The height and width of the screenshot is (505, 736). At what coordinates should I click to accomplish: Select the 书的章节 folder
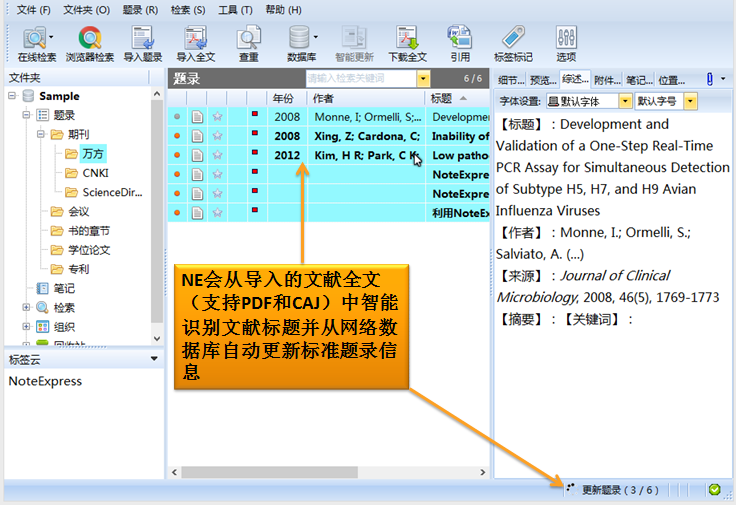(x=88, y=231)
